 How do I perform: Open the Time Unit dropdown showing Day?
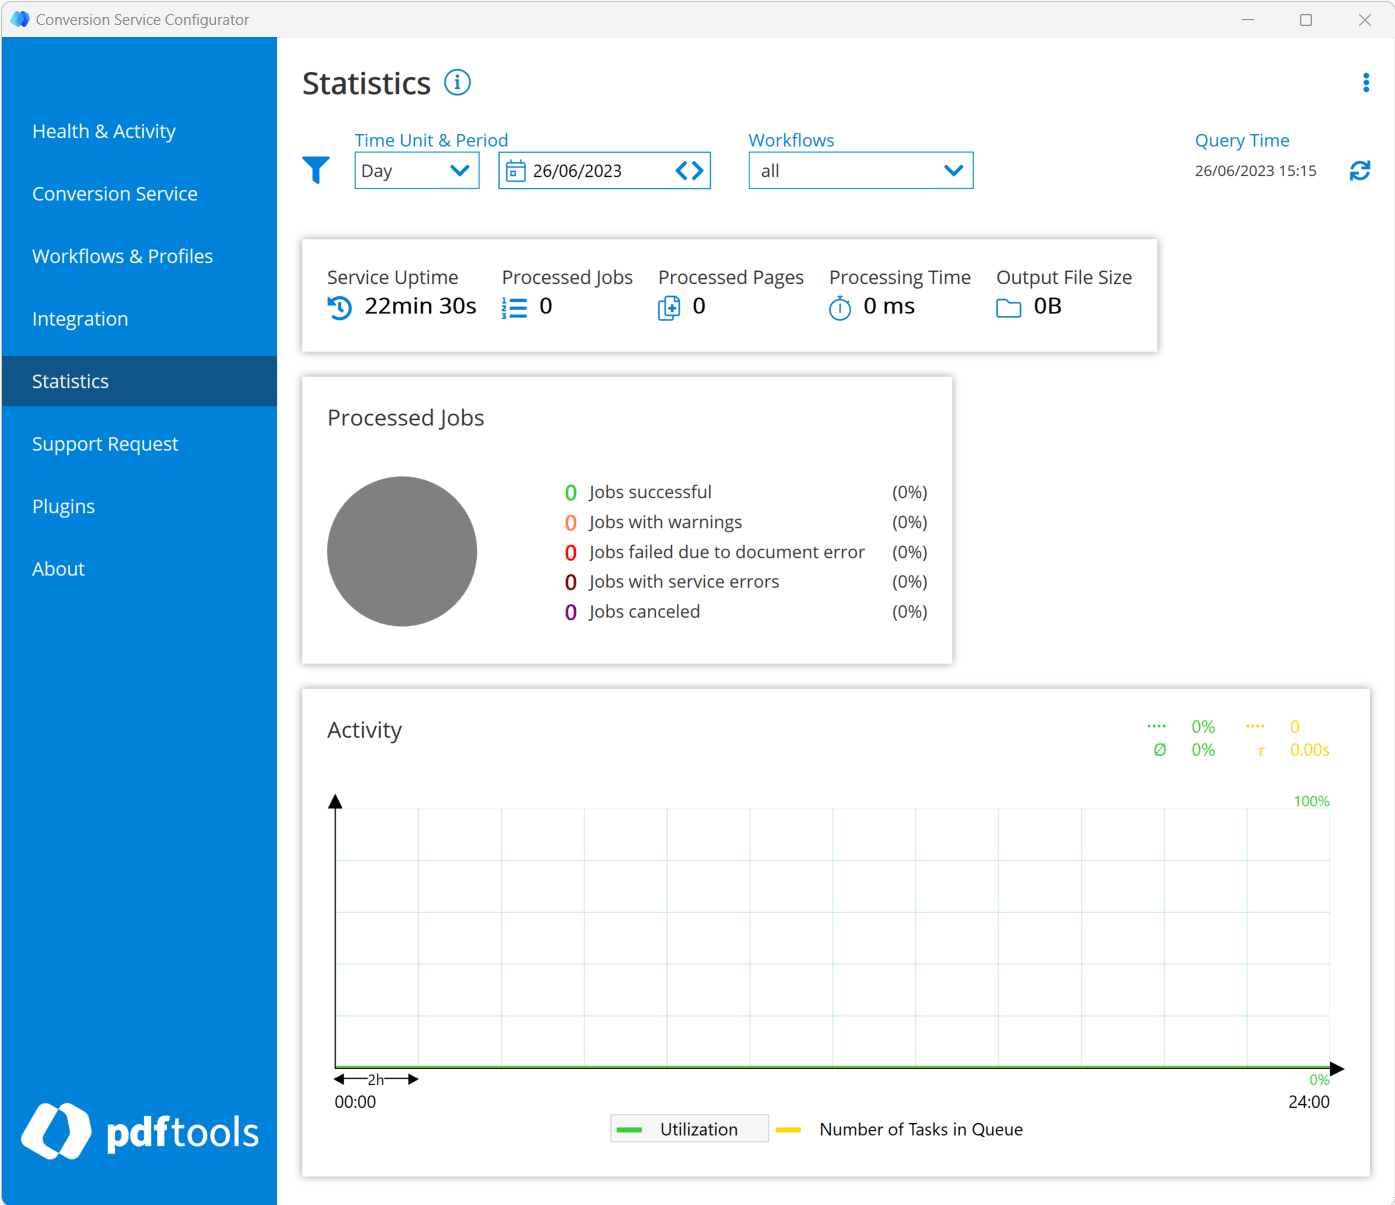[x=416, y=170]
